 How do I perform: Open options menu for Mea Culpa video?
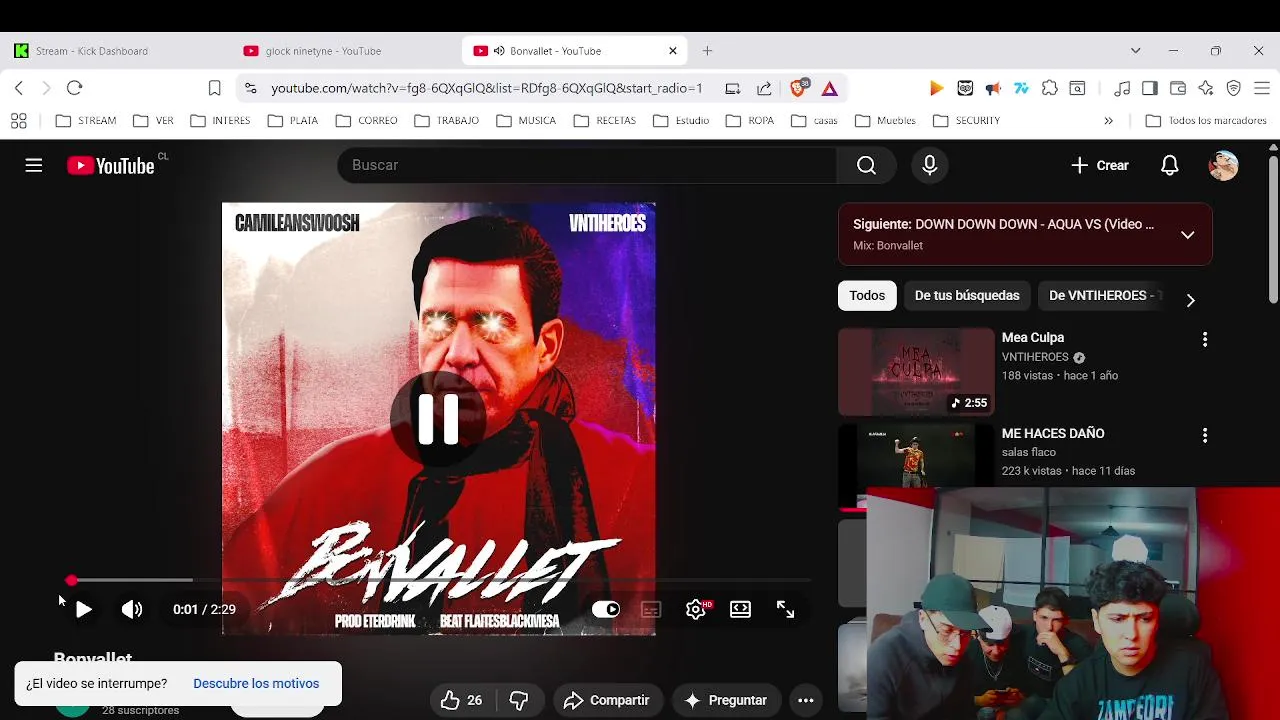(1205, 340)
